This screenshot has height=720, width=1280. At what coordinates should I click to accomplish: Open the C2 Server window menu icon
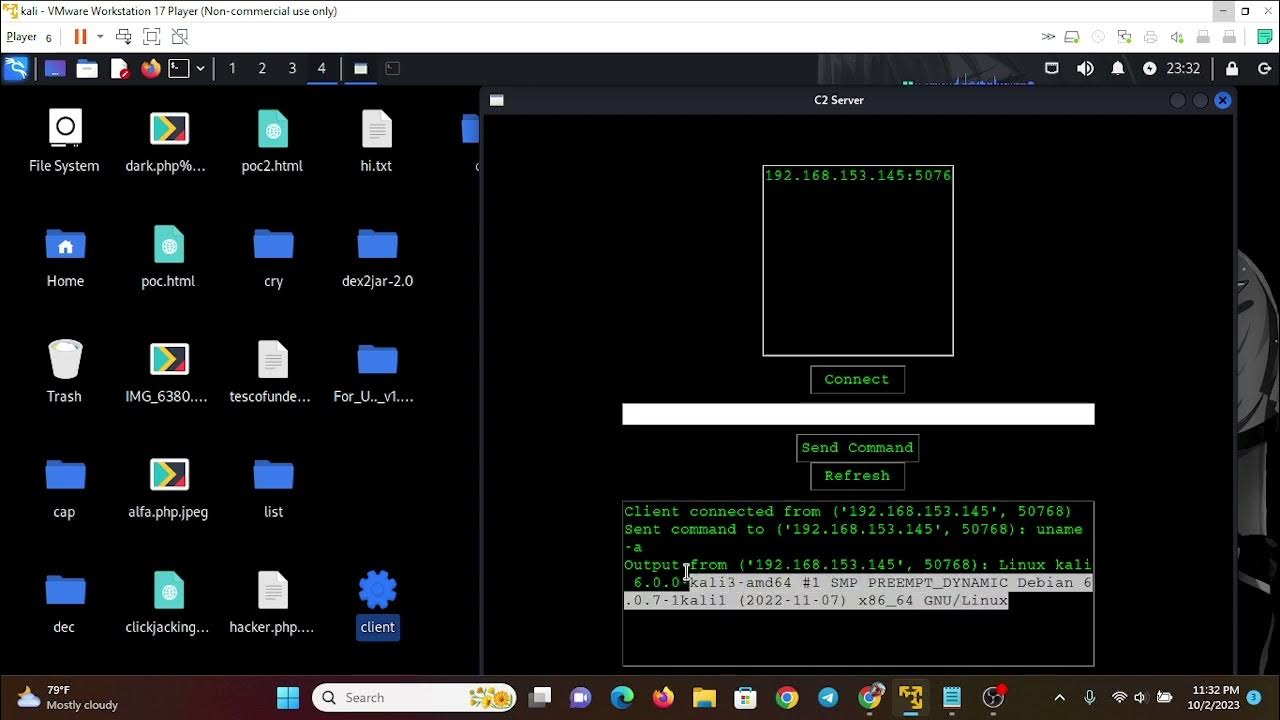(x=496, y=100)
